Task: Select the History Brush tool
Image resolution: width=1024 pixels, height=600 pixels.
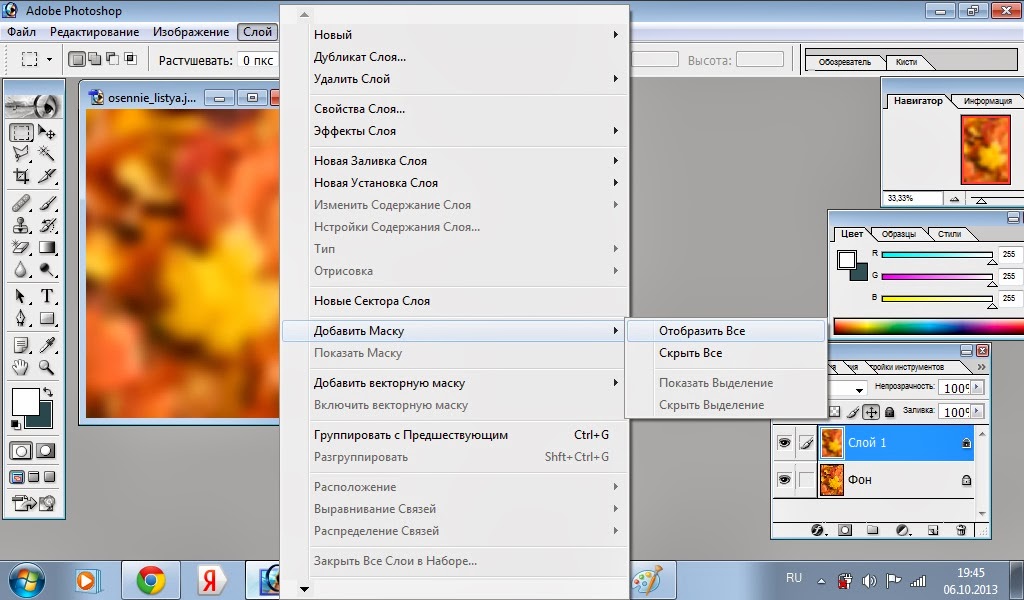Action: click(x=46, y=225)
